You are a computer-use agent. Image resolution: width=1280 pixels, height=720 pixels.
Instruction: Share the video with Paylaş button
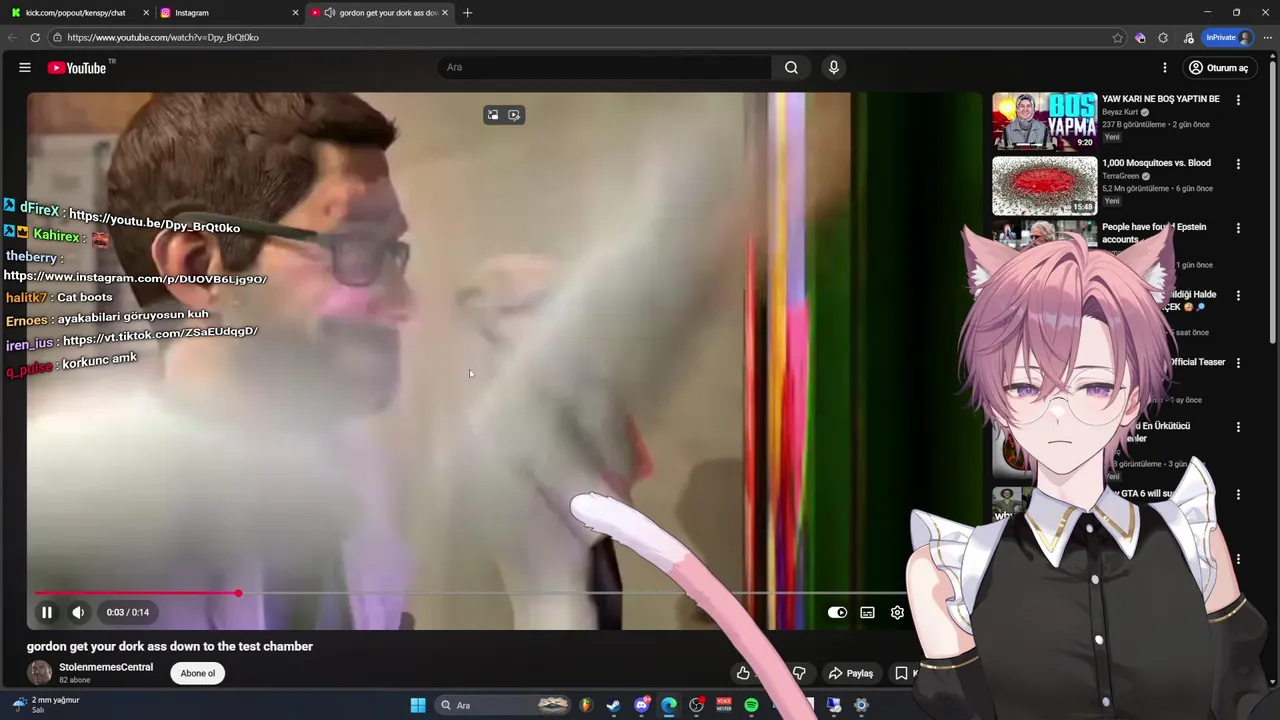click(851, 673)
